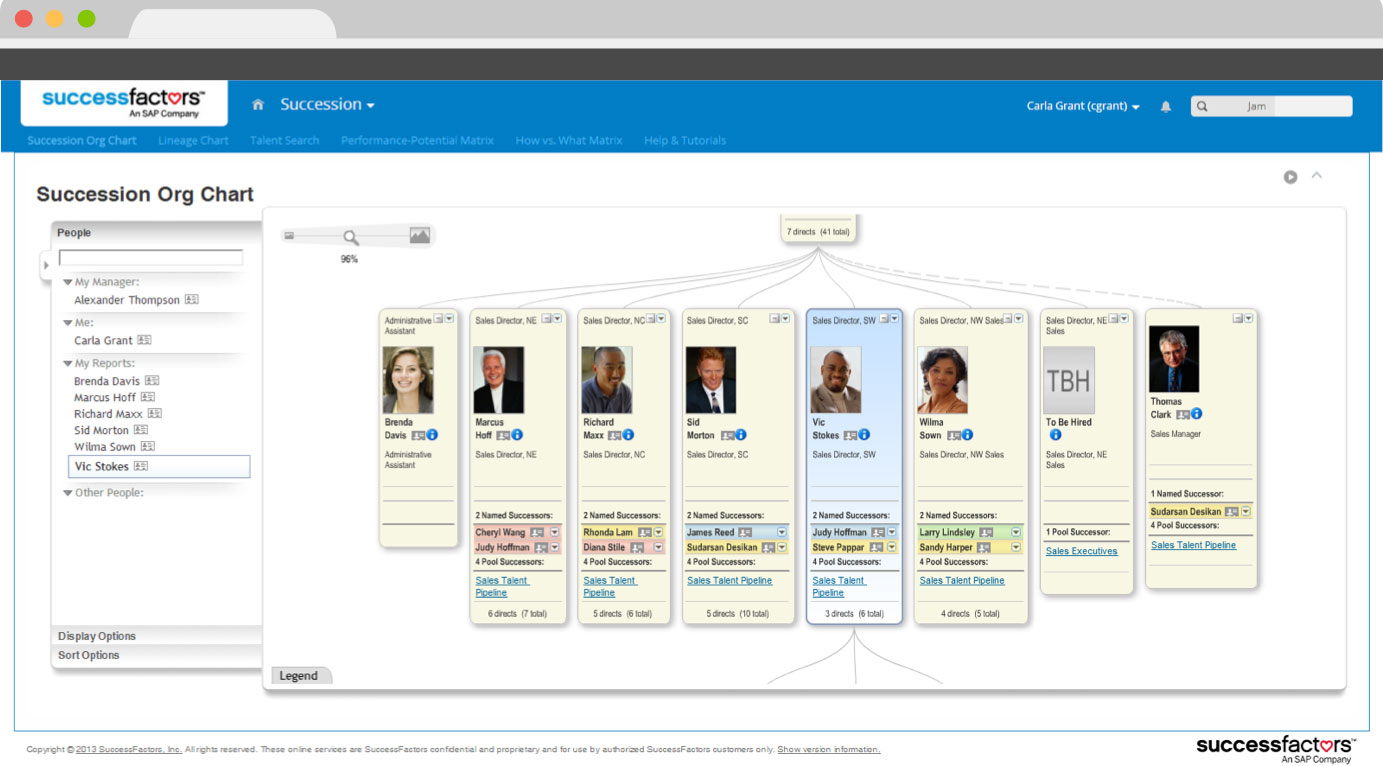Open dropdown for successor Steve Pappar

point(892,548)
